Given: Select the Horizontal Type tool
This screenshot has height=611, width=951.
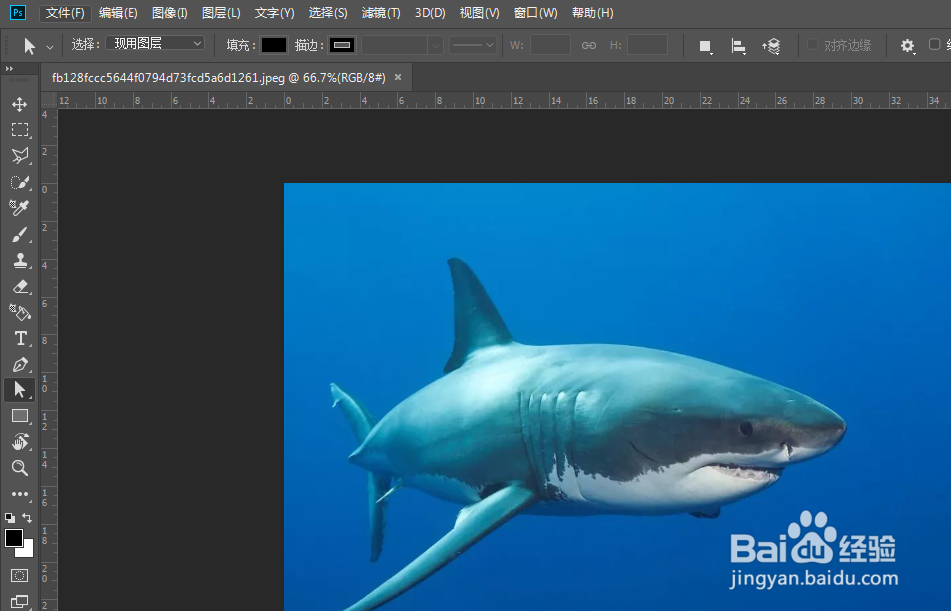Looking at the screenshot, I should tap(19, 338).
